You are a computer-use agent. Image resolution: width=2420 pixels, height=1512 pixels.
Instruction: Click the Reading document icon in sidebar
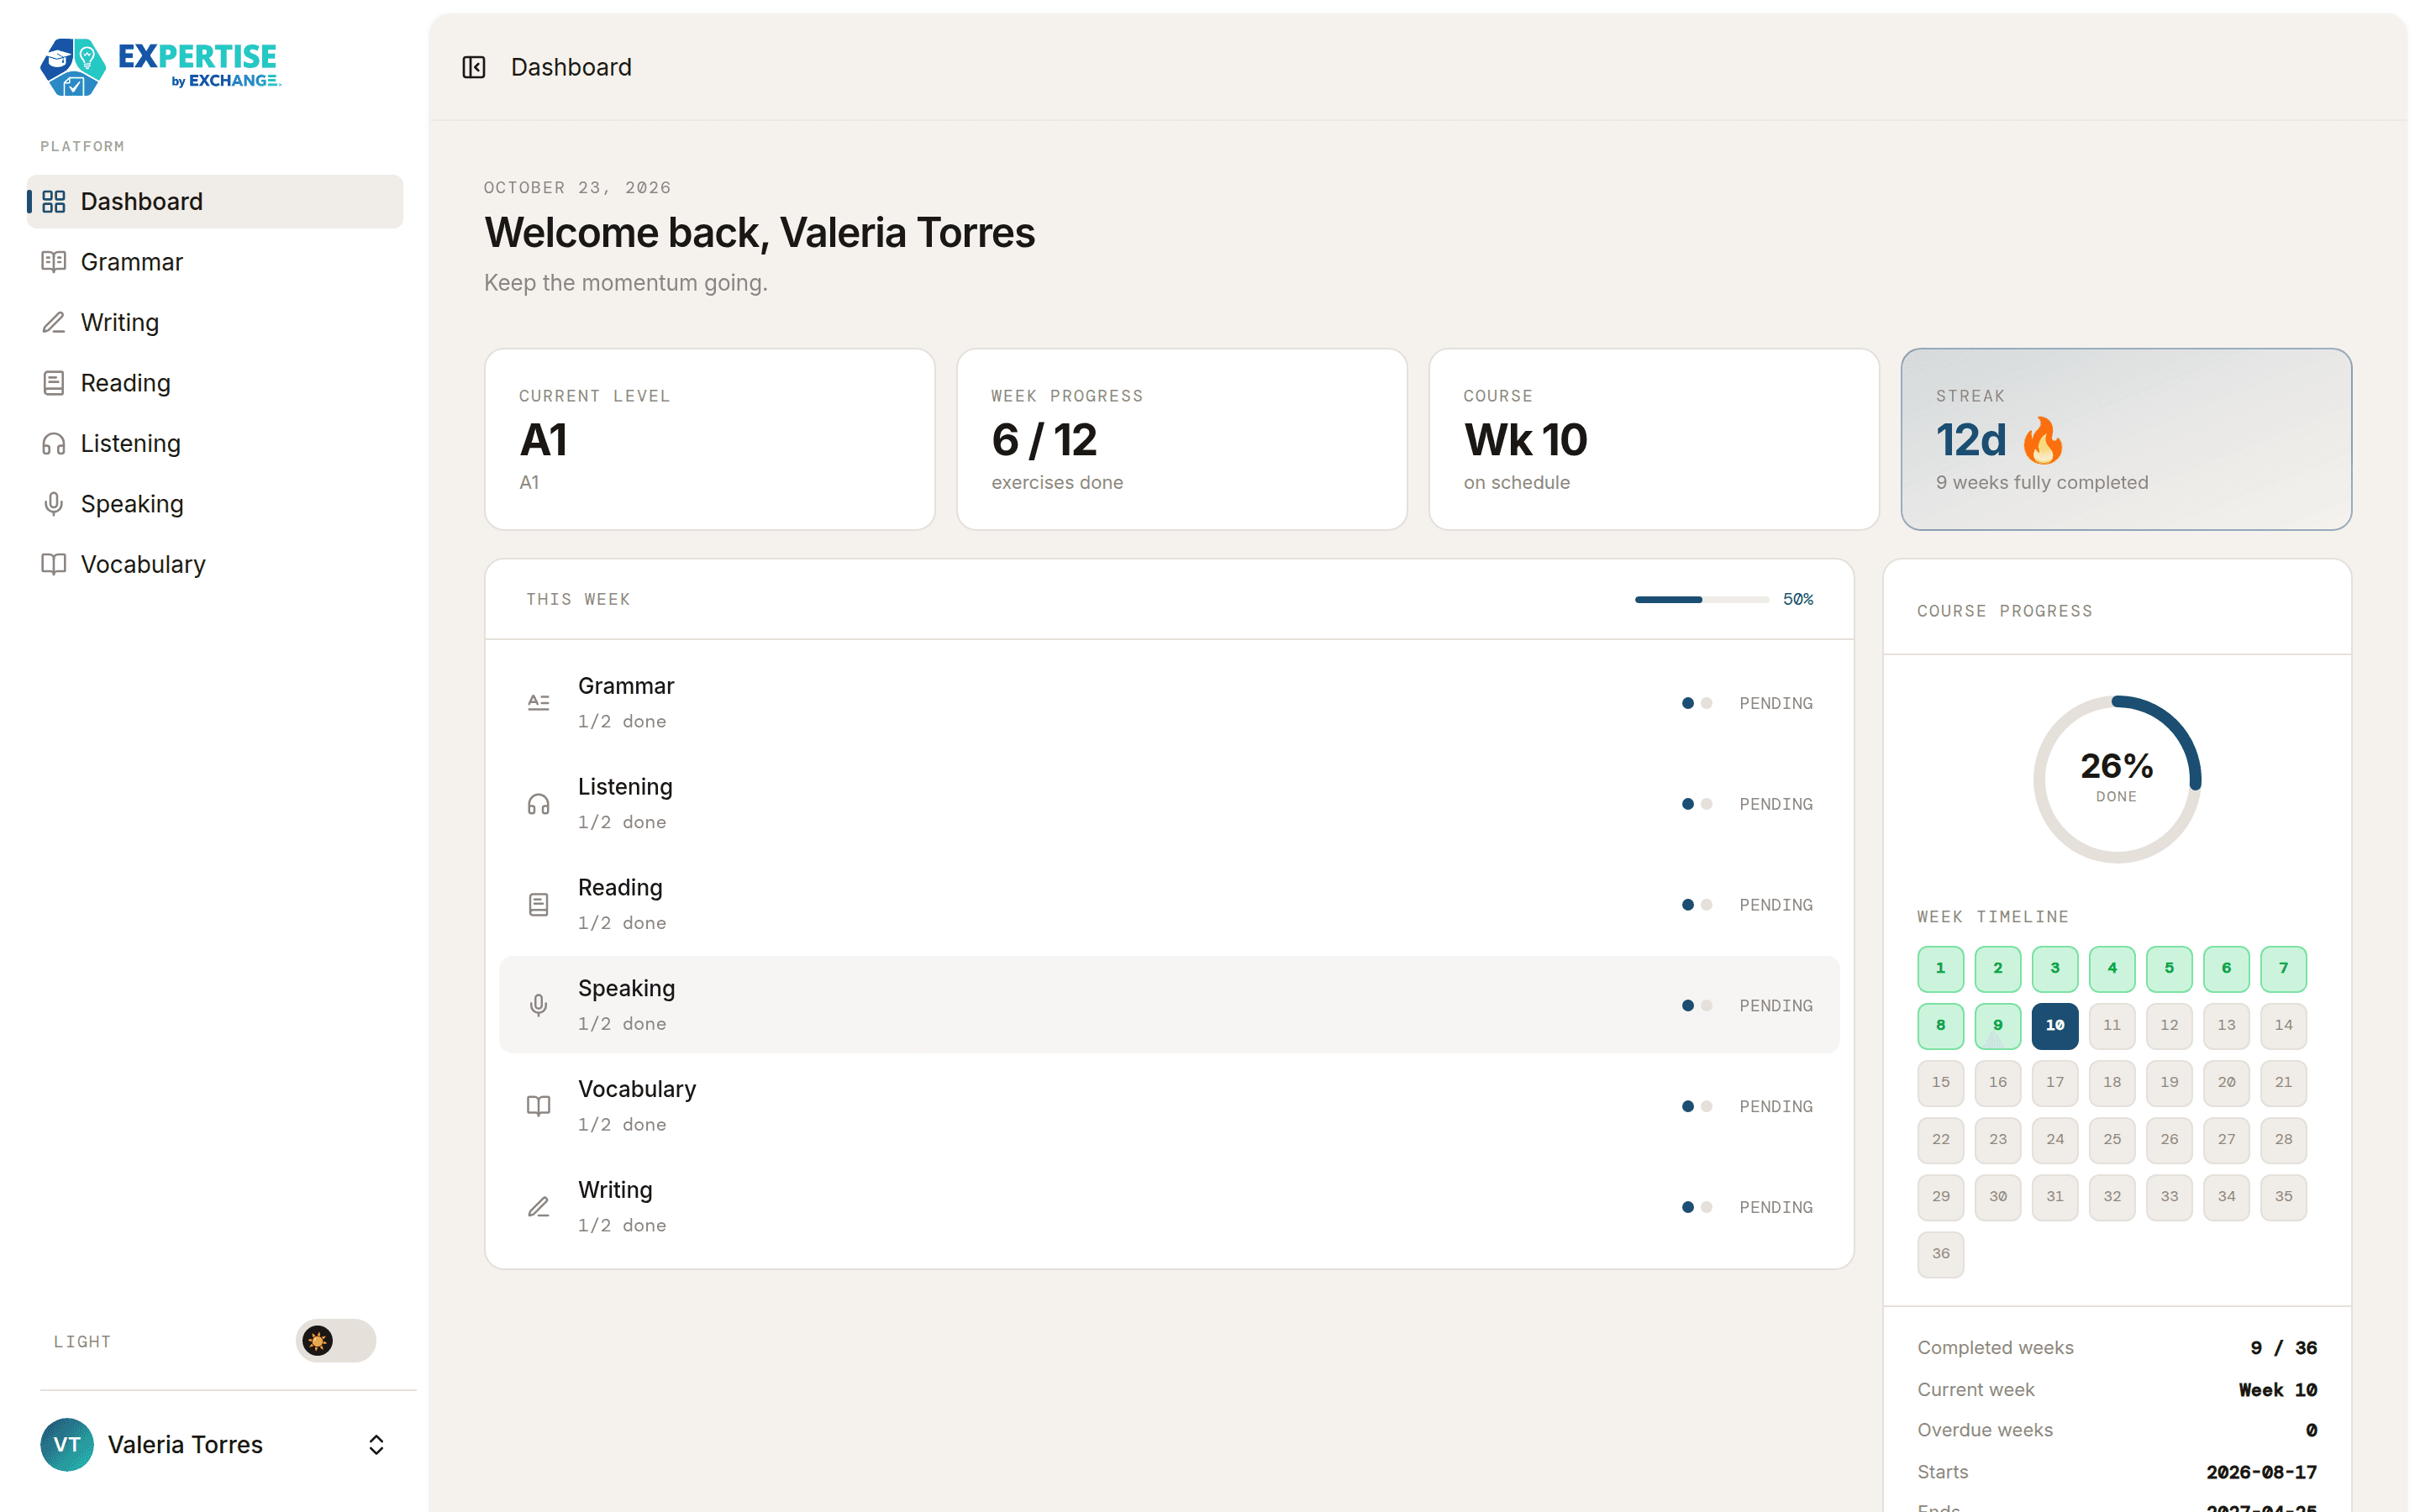(54, 383)
